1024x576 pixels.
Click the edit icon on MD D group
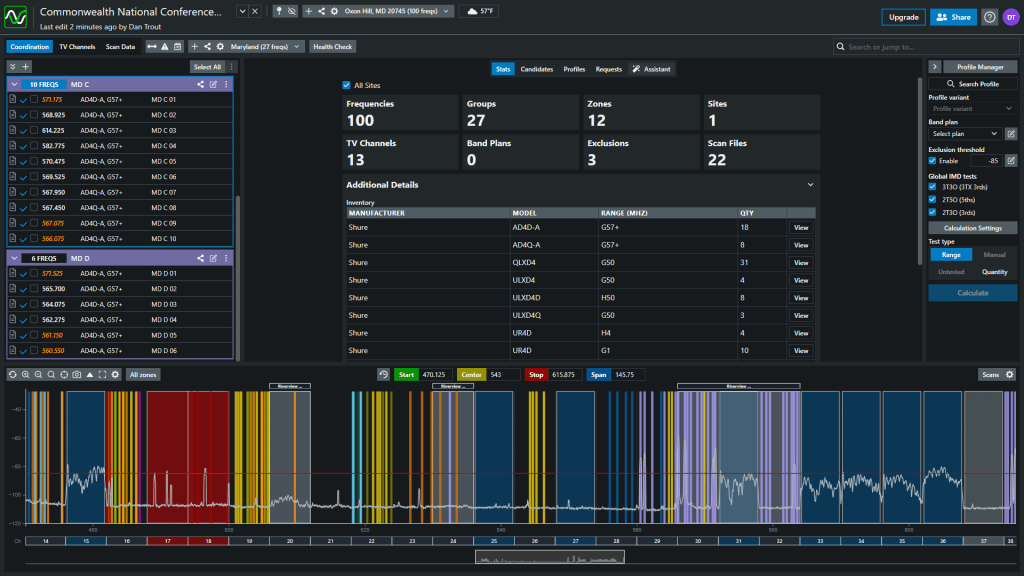pos(213,258)
